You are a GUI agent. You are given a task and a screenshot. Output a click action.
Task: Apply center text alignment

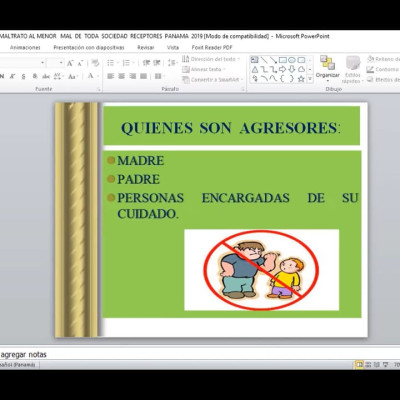(121, 76)
